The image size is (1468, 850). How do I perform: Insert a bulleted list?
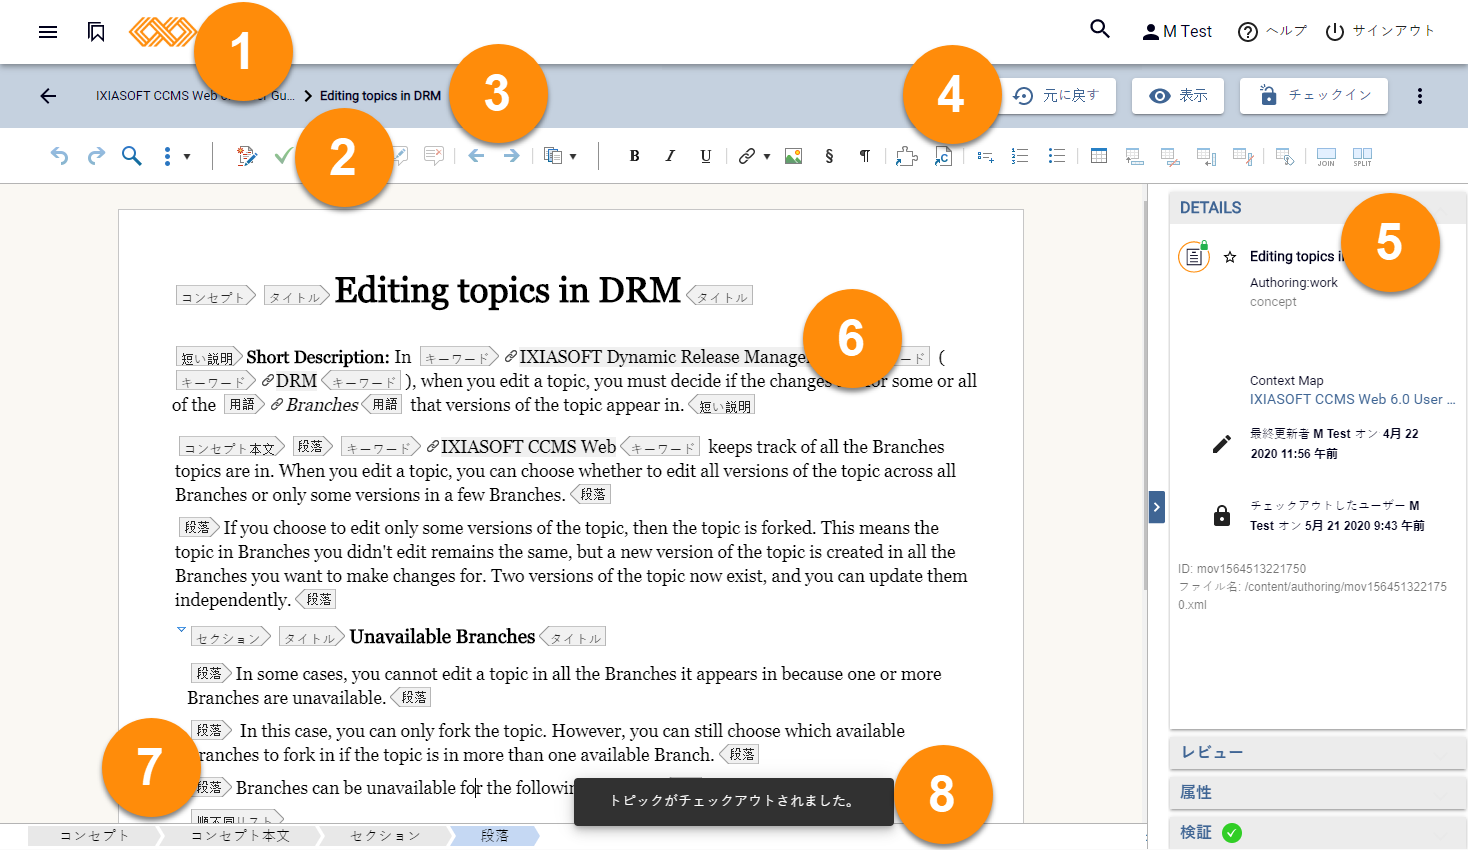pos(1057,156)
